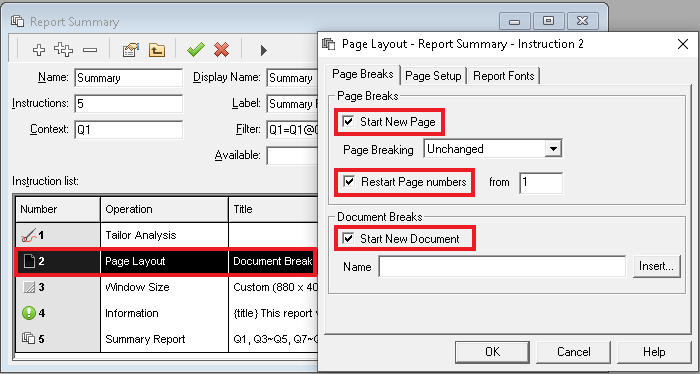This screenshot has height=374, width=700.
Task: Click the Custom (880 x 40 title cell
Action: [x=273, y=287]
